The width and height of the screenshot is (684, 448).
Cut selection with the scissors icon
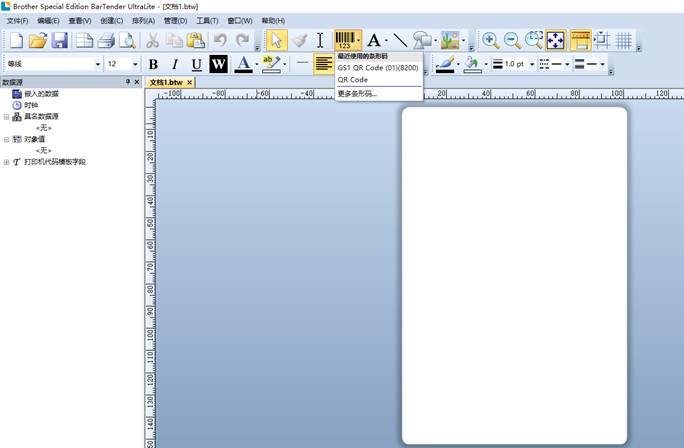(152, 41)
